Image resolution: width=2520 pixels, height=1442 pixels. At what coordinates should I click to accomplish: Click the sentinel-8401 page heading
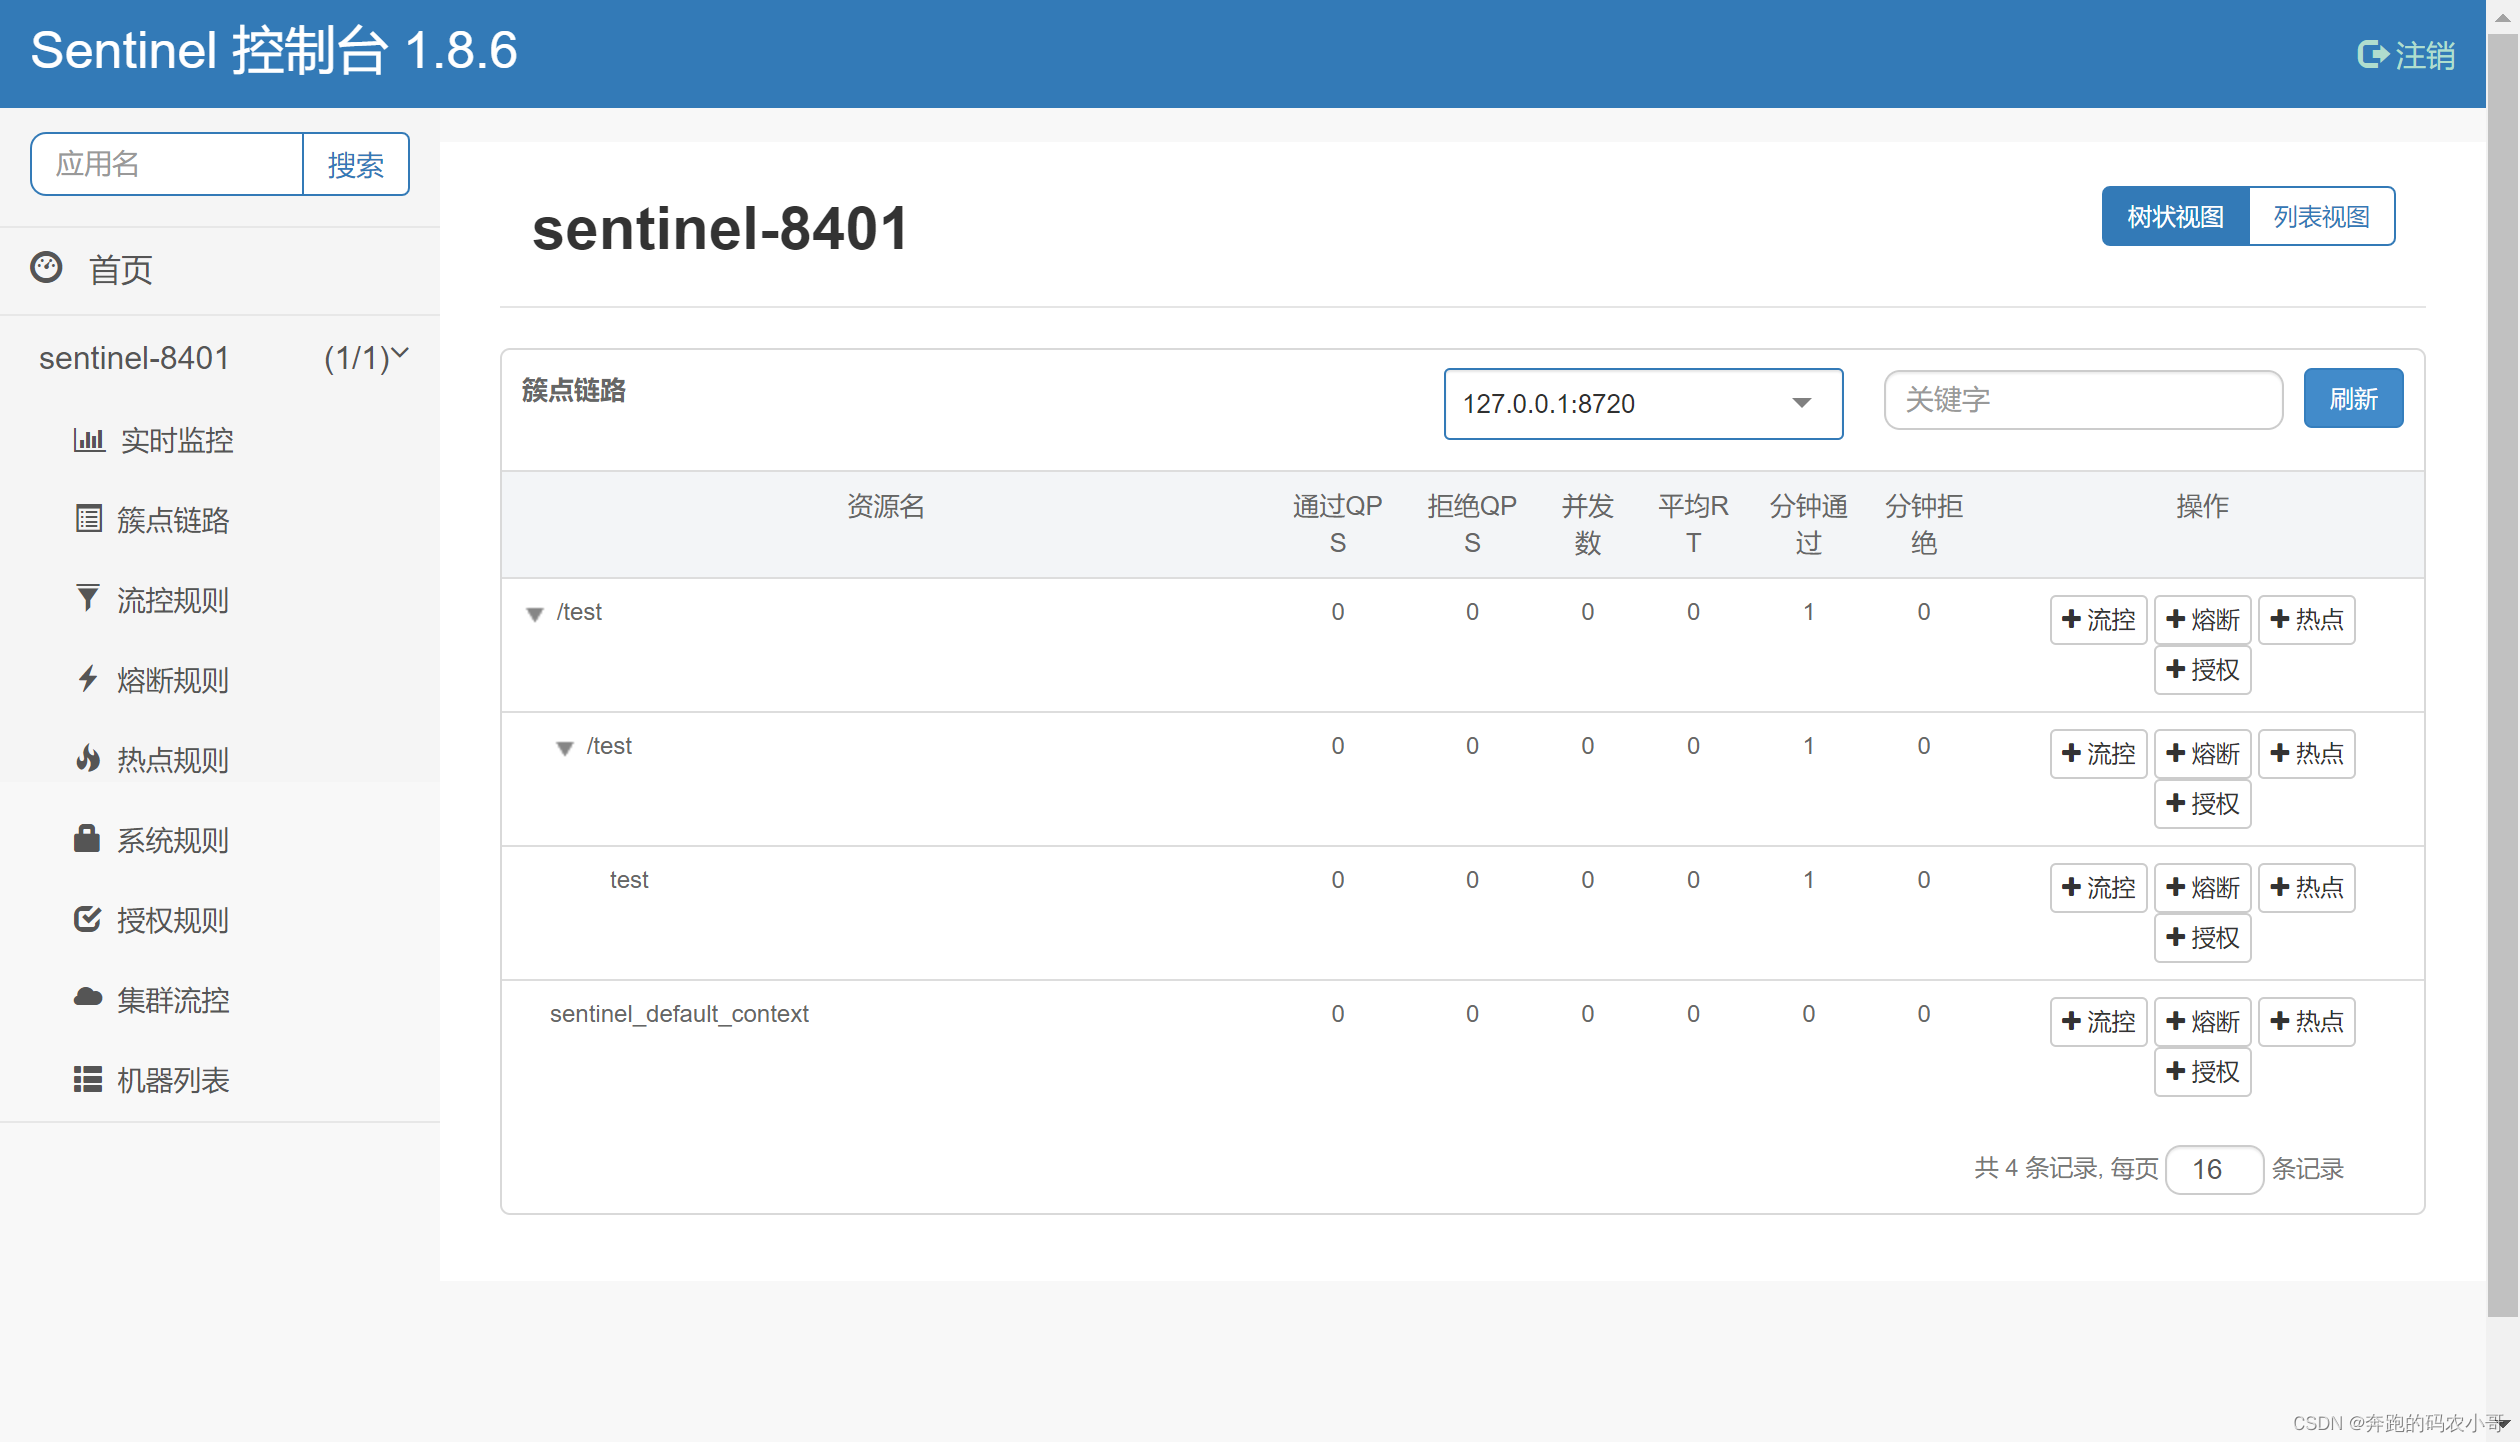pyautogui.click(x=720, y=228)
